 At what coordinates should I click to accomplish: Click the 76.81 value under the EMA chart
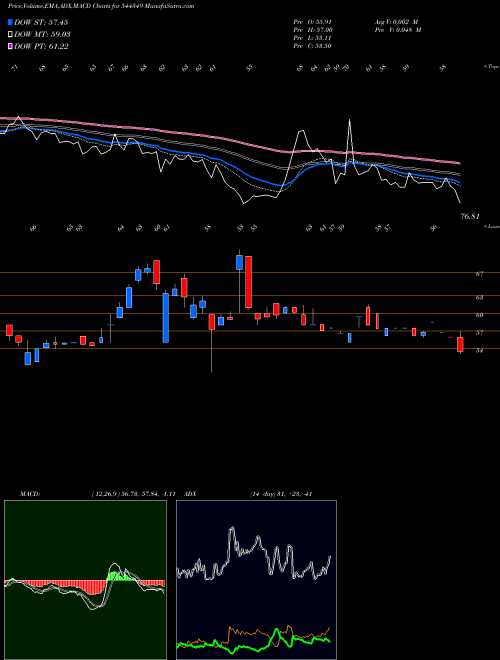pos(470,217)
